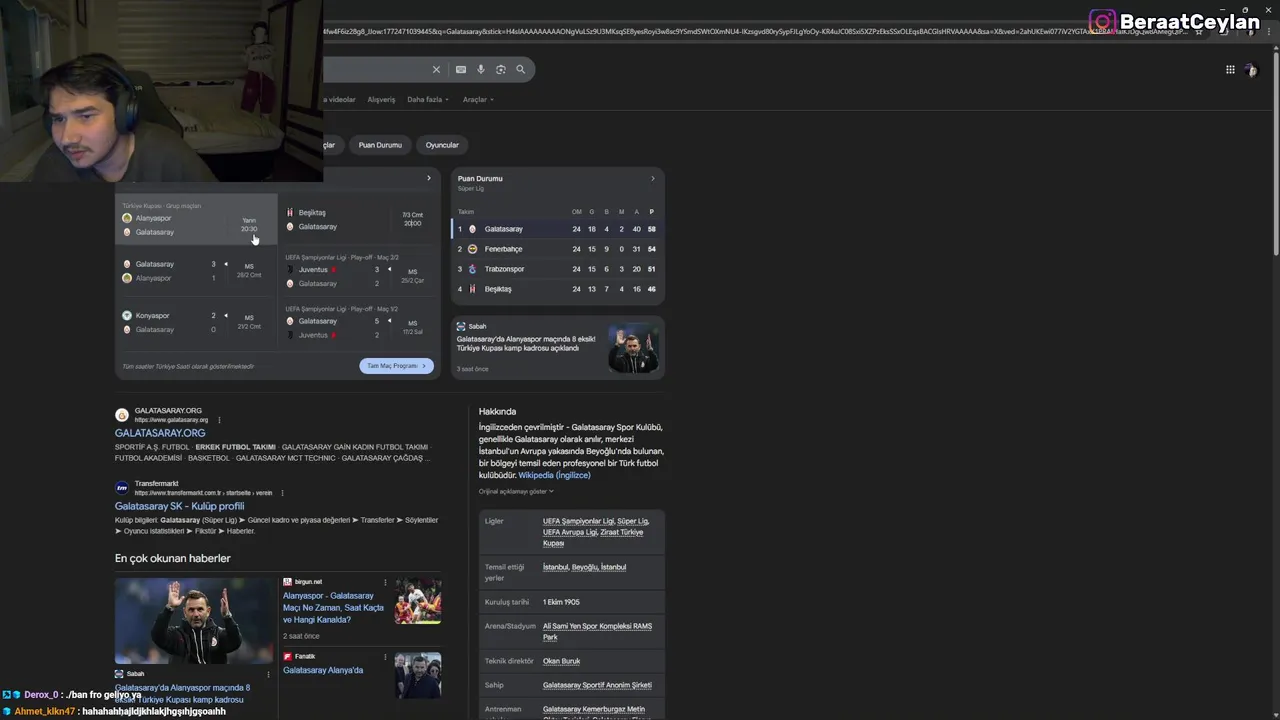Select the Trabzonspor standings row
This screenshot has height=720, width=1280.
click(x=557, y=269)
